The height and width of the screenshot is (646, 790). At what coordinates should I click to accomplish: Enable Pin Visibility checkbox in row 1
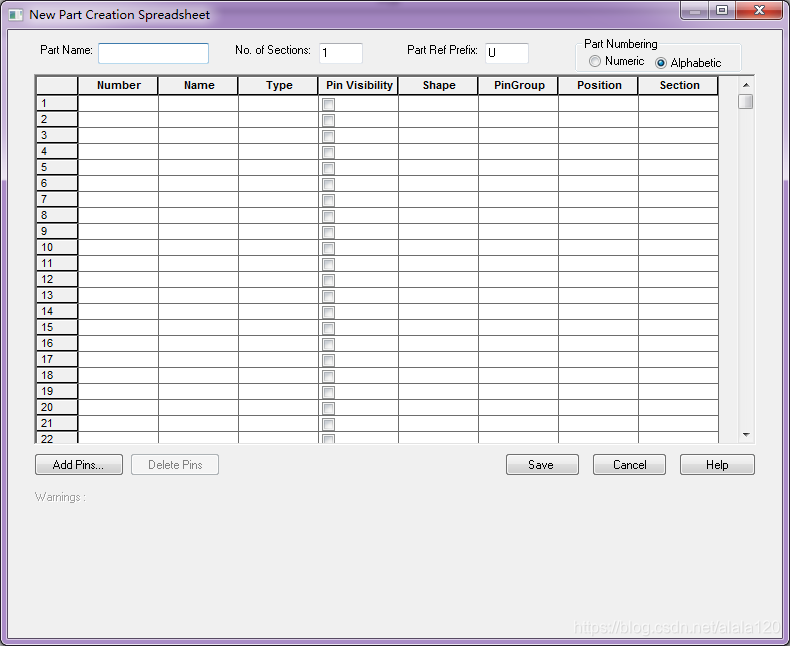point(329,104)
